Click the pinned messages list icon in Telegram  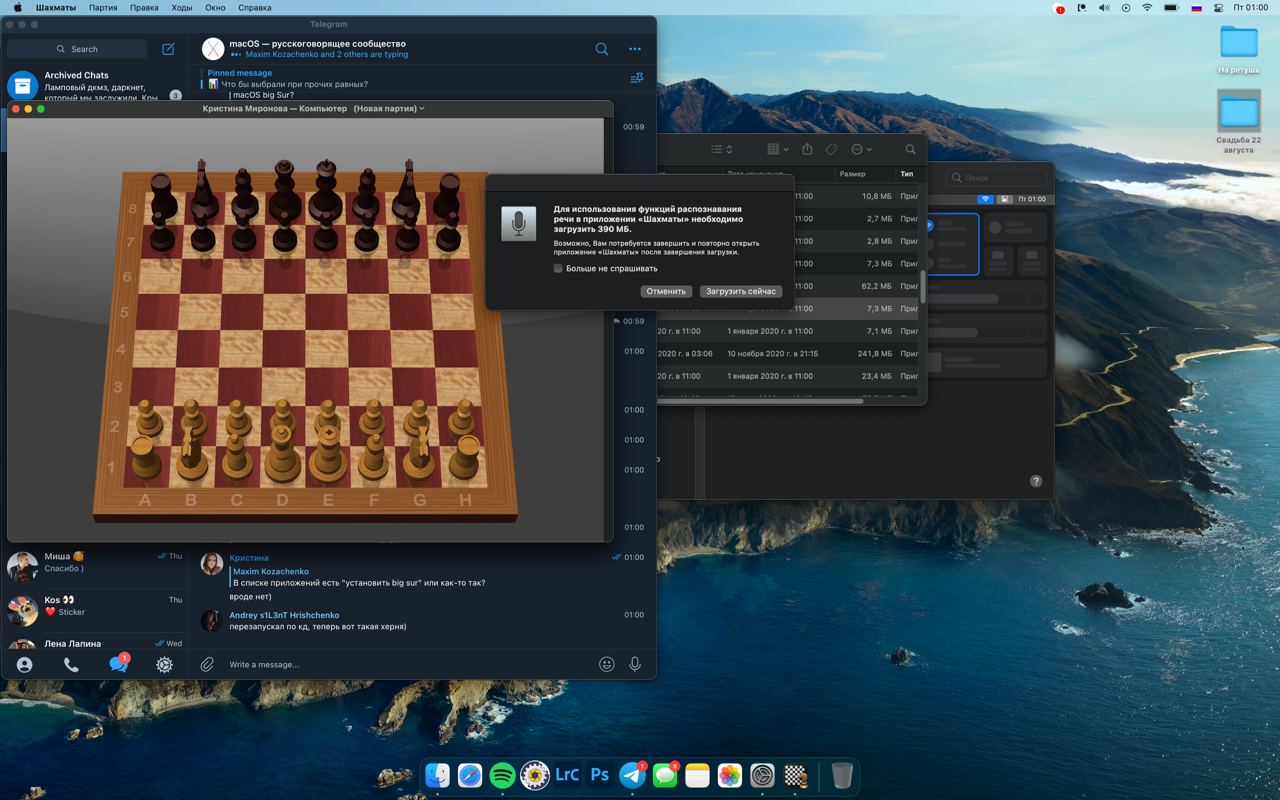click(637, 78)
